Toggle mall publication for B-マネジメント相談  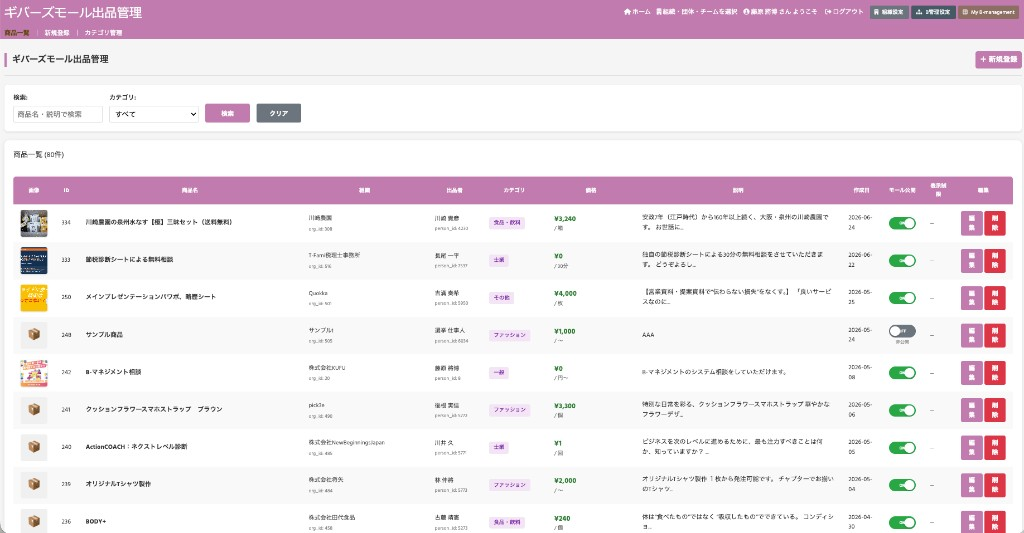pos(902,373)
